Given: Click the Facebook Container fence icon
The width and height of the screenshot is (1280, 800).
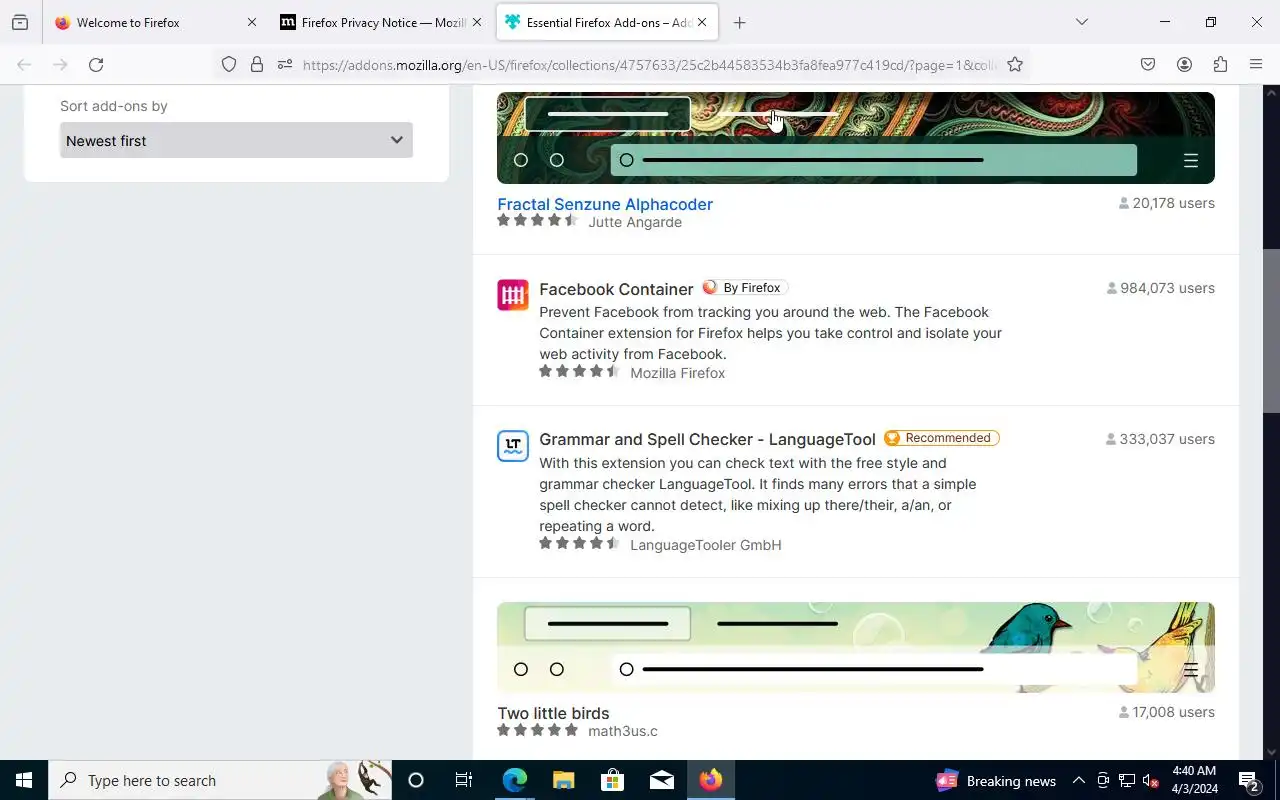Looking at the screenshot, I should pos(513,295).
